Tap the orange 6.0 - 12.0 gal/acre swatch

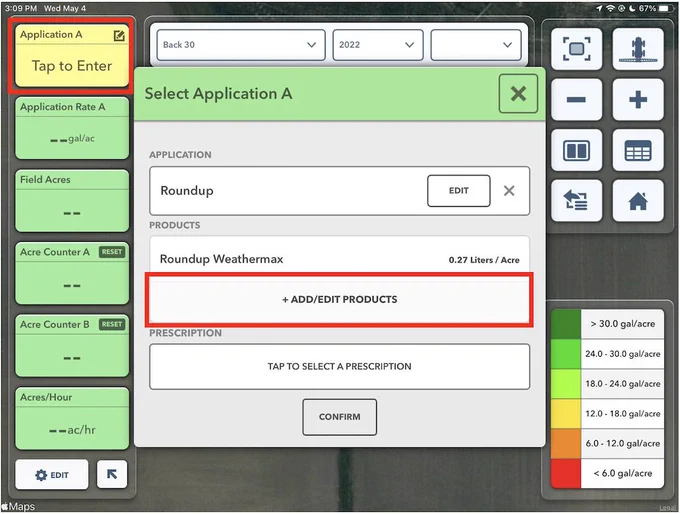pos(566,444)
